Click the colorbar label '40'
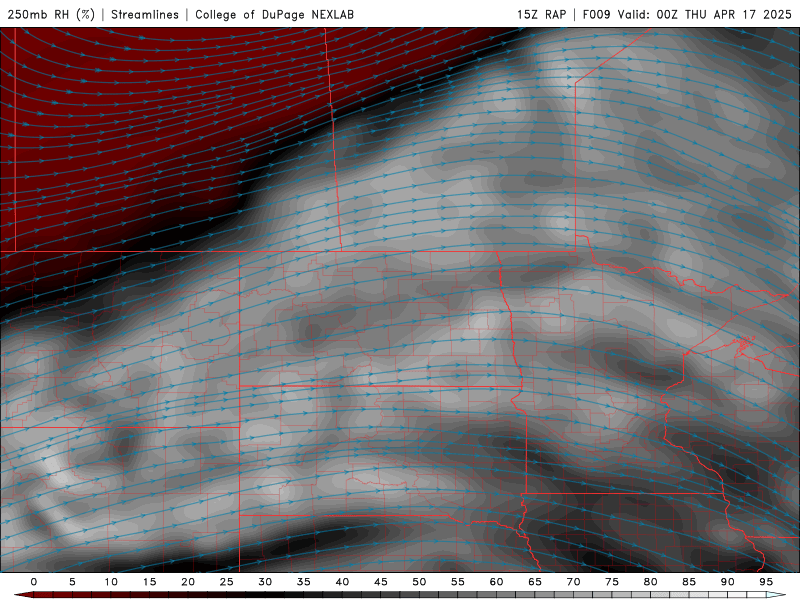 [342, 582]
